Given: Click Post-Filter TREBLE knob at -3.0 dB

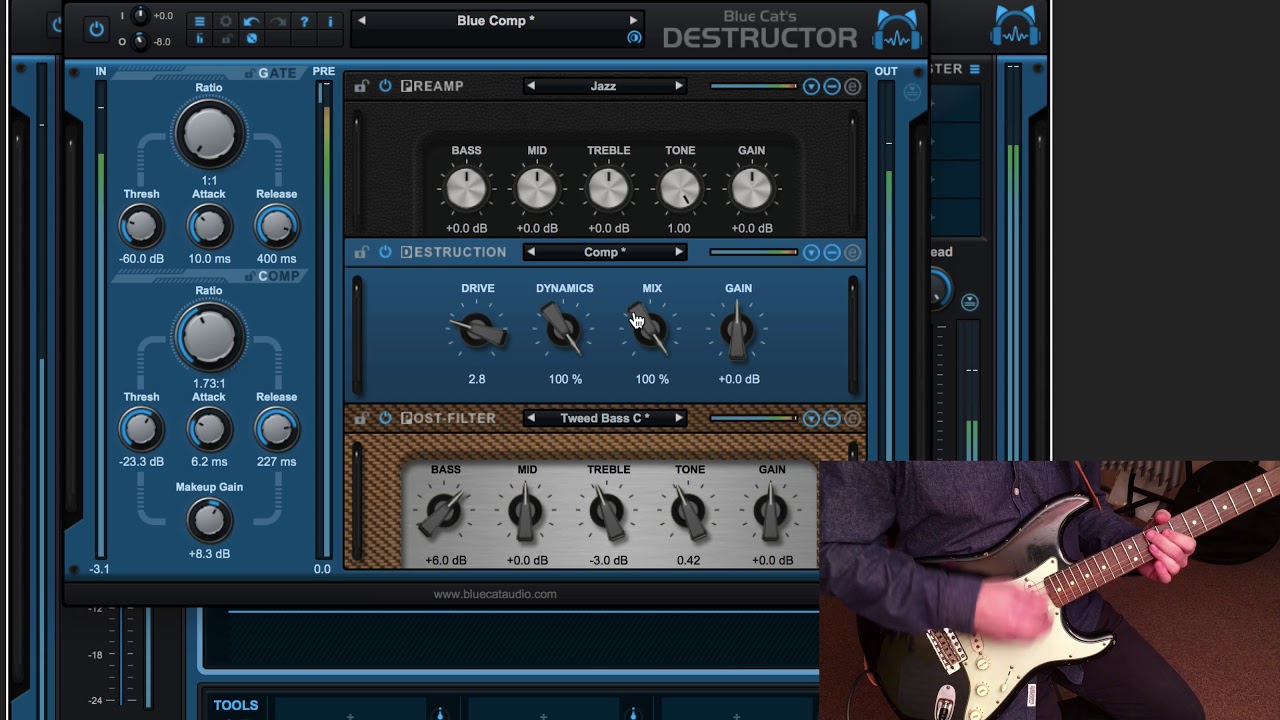Looking at the screenshot, I should (608, 512).
